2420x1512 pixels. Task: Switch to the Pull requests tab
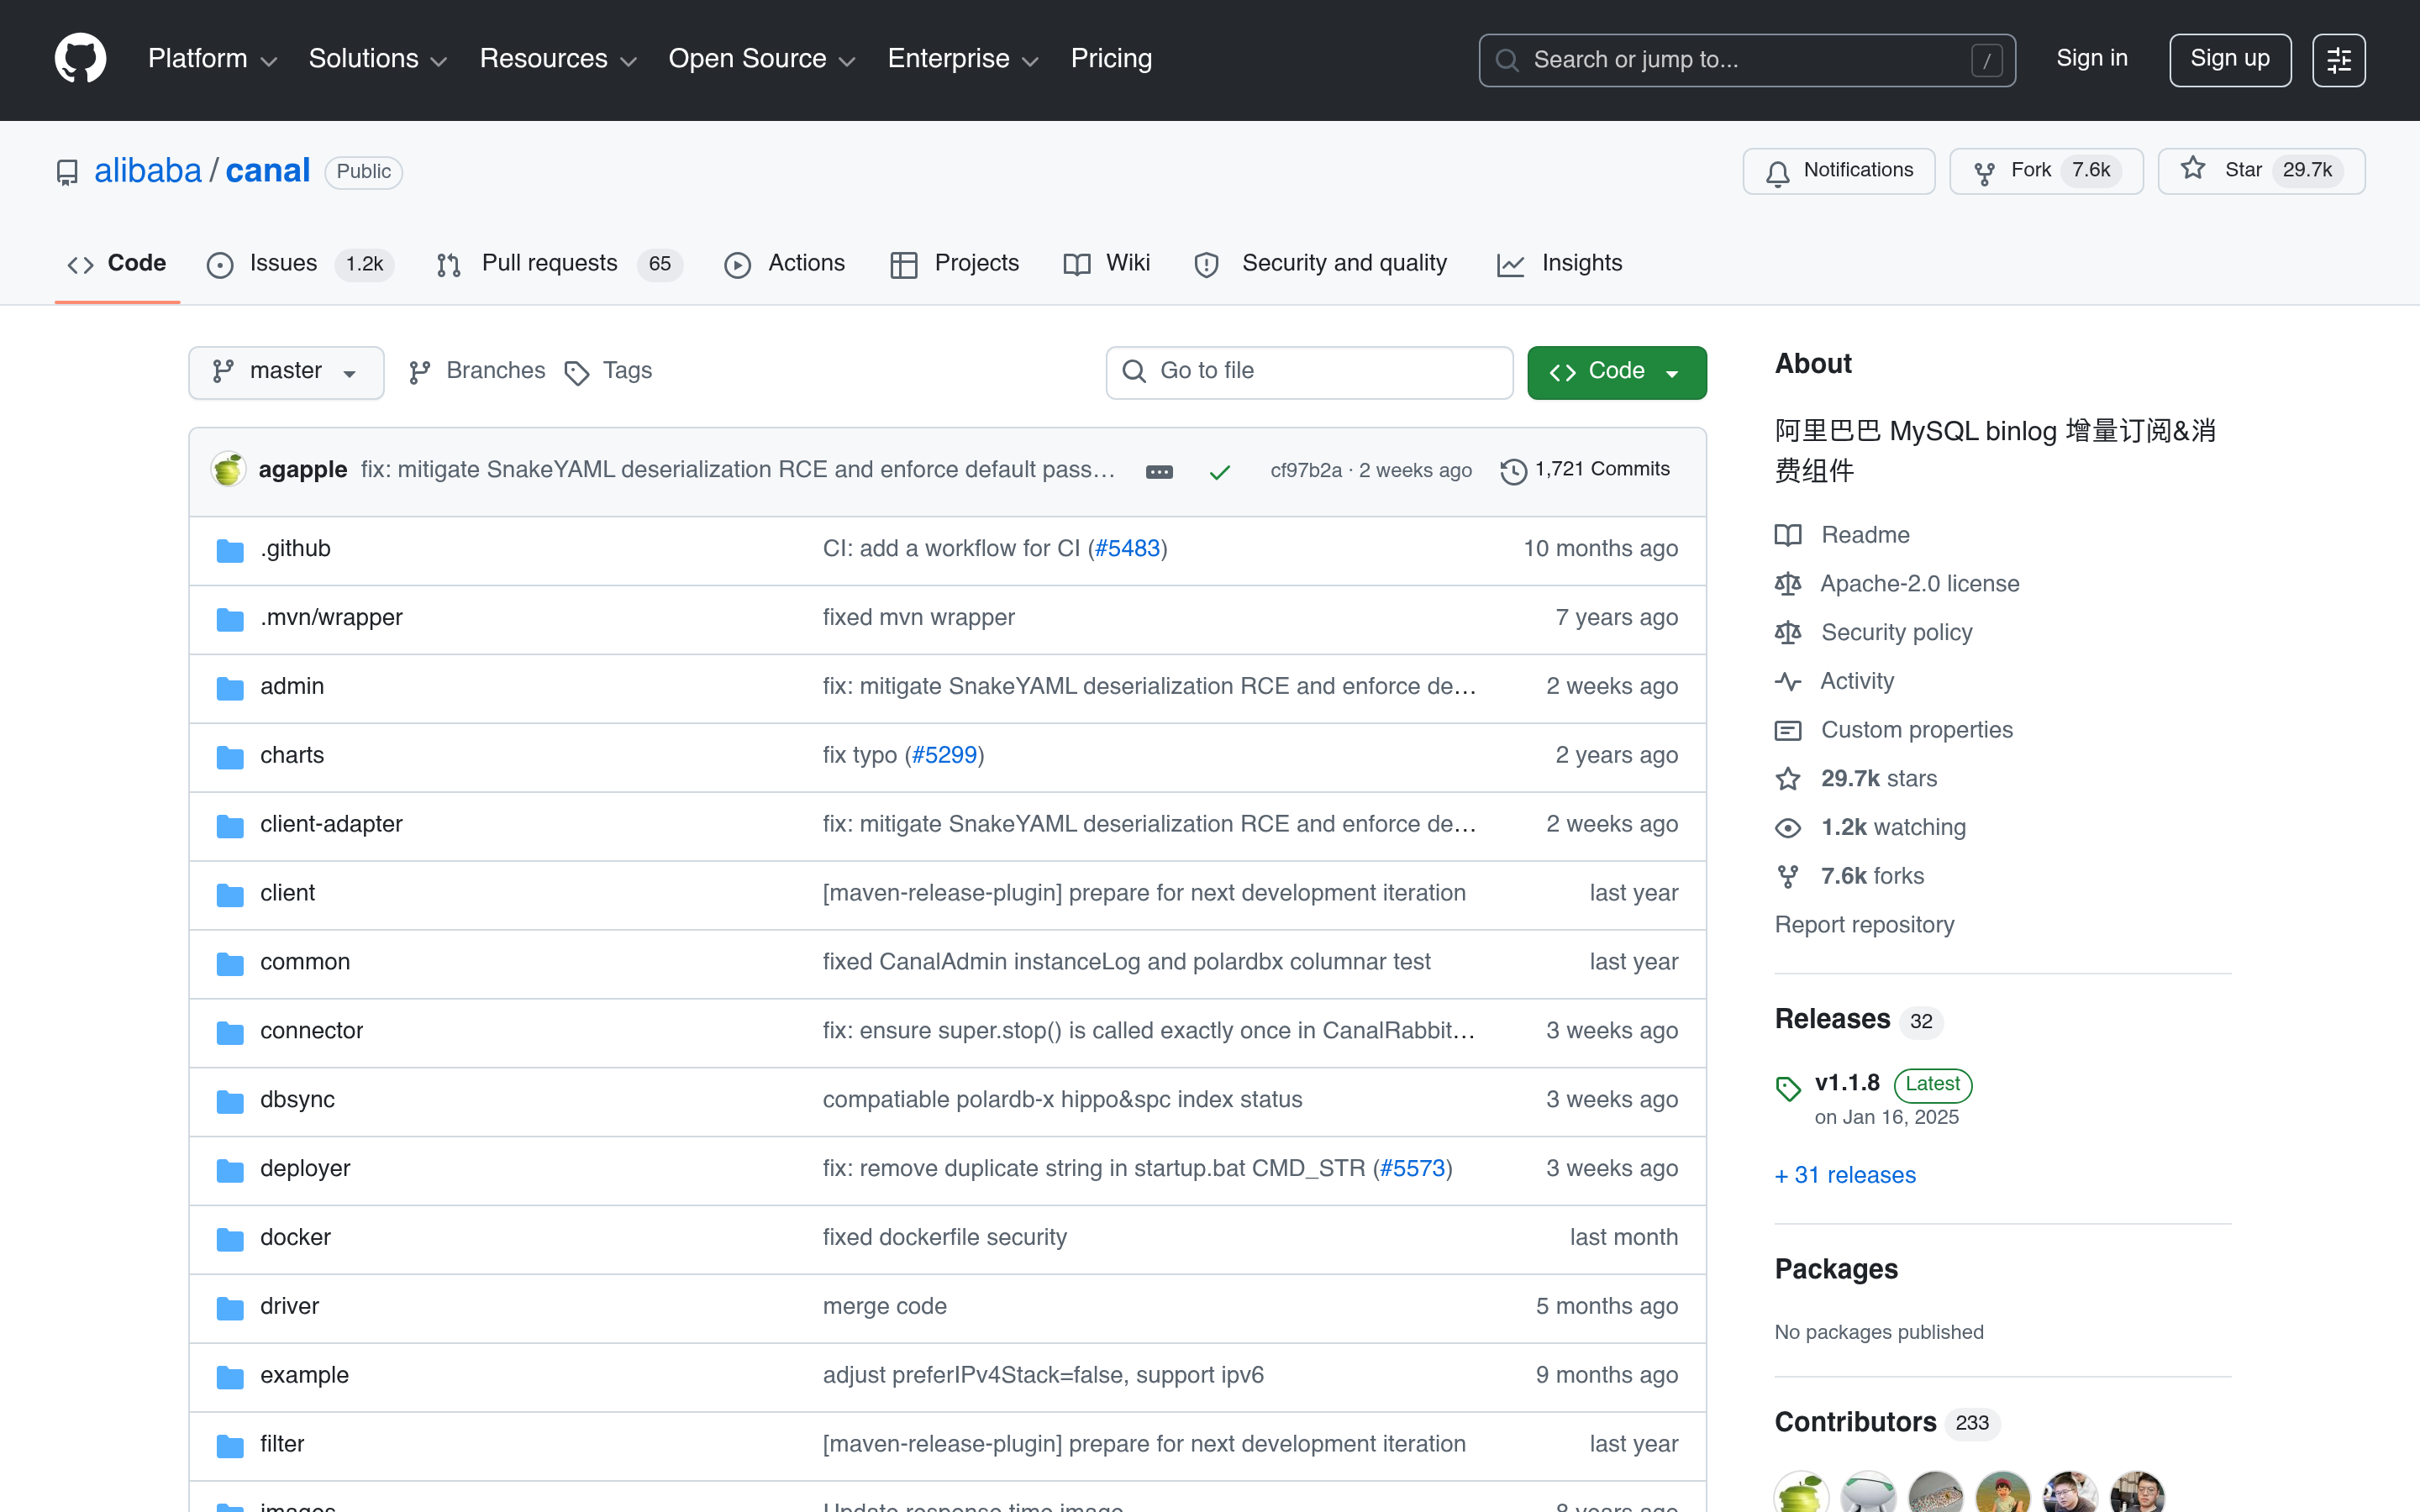click(x=559, y=264)
